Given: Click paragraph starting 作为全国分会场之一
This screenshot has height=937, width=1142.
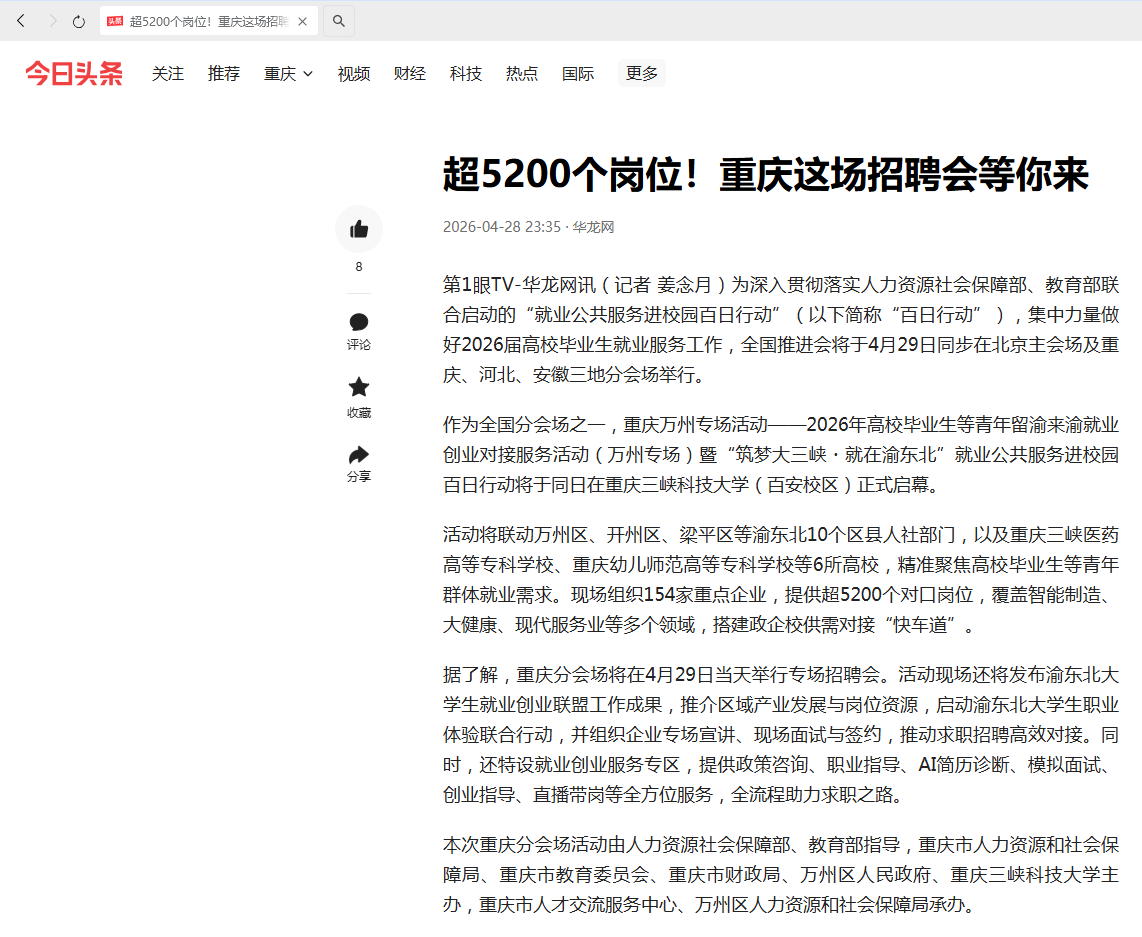Looking at the screenshot, I should [x=781, y=454].
